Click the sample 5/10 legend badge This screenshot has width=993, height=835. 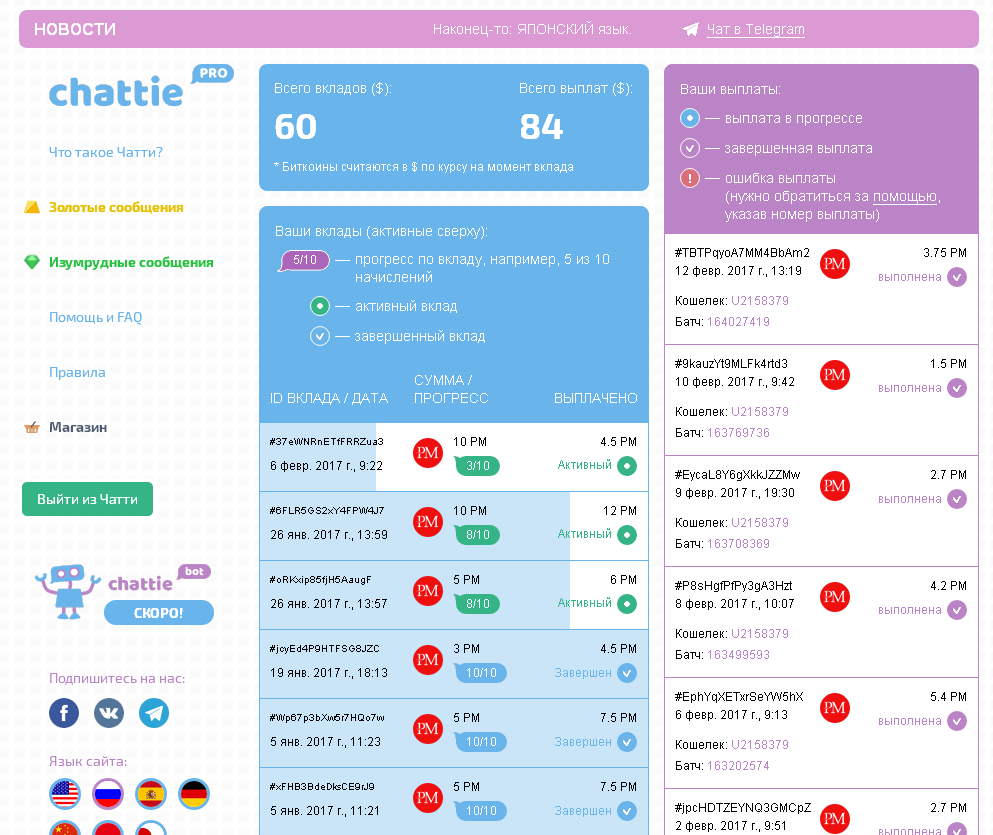(x=304, y=260)
